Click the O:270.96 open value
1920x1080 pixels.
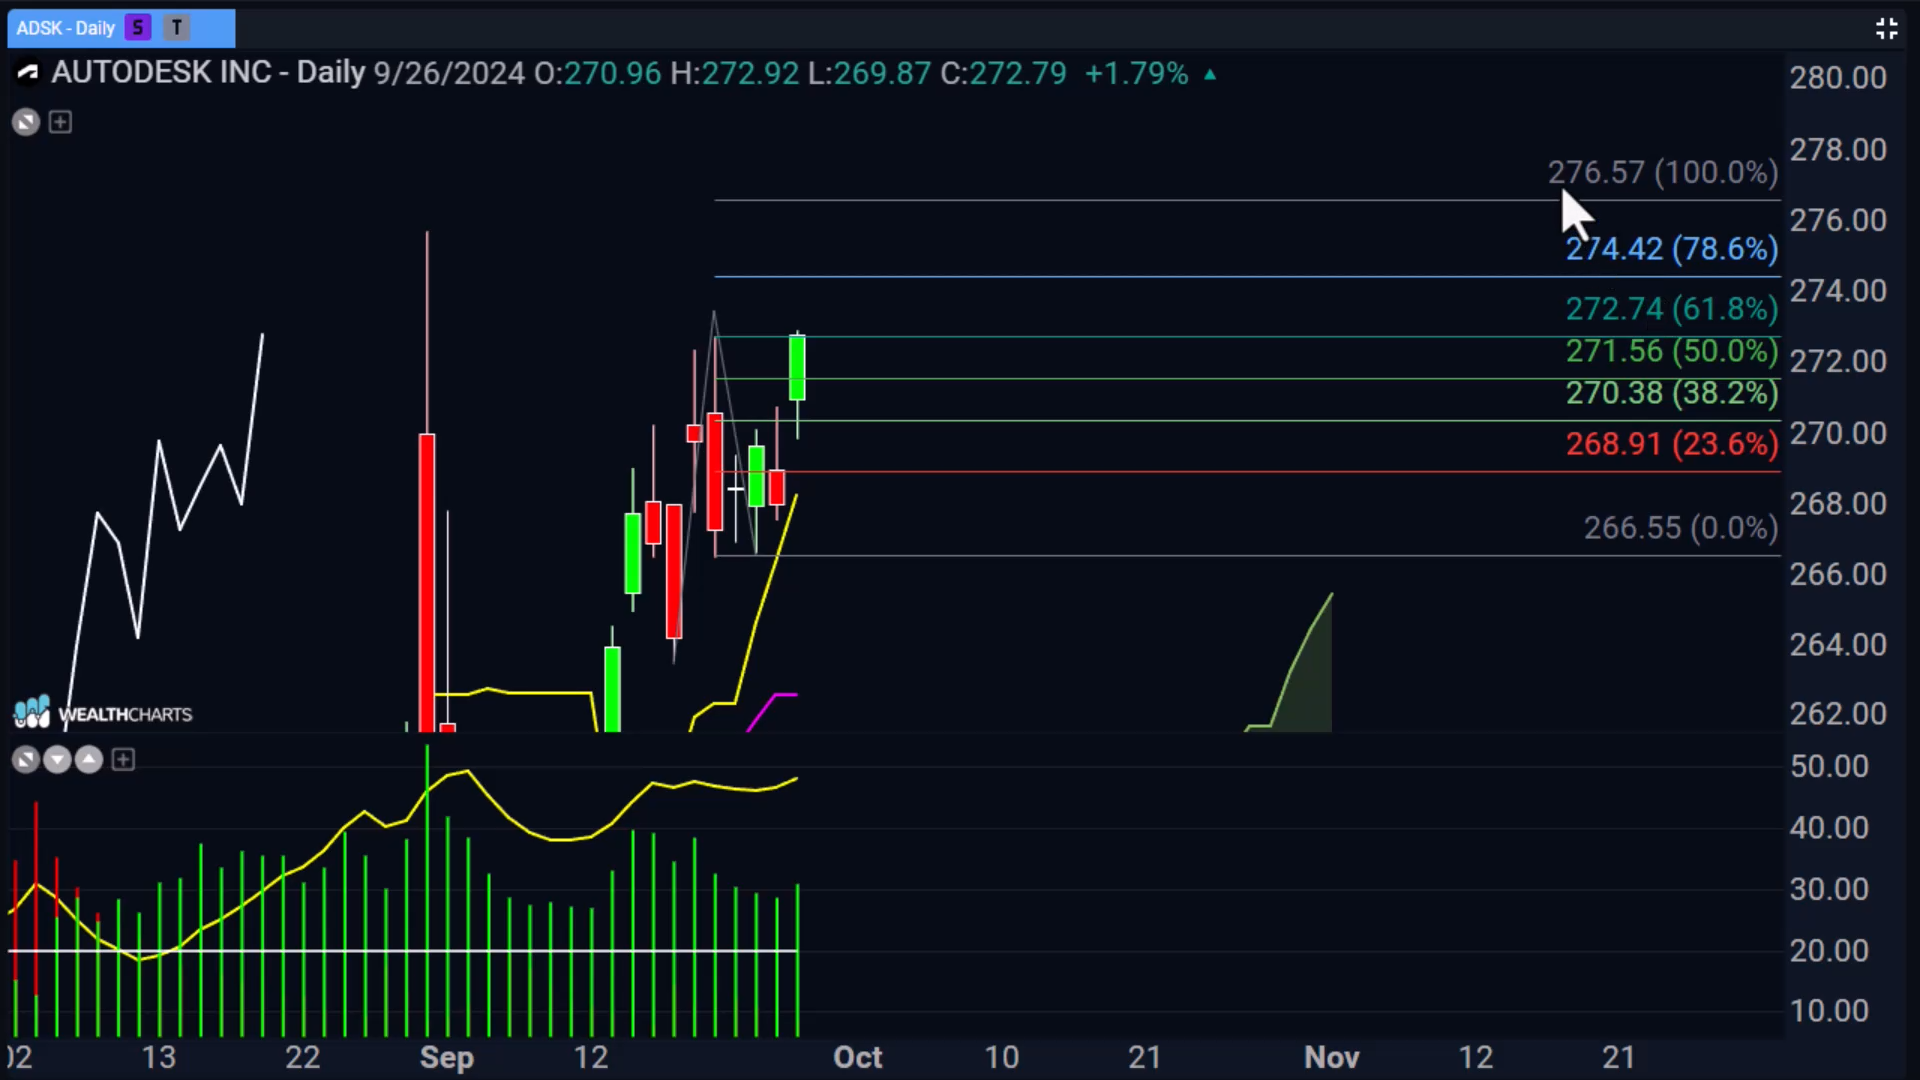(x=597, y=73)
